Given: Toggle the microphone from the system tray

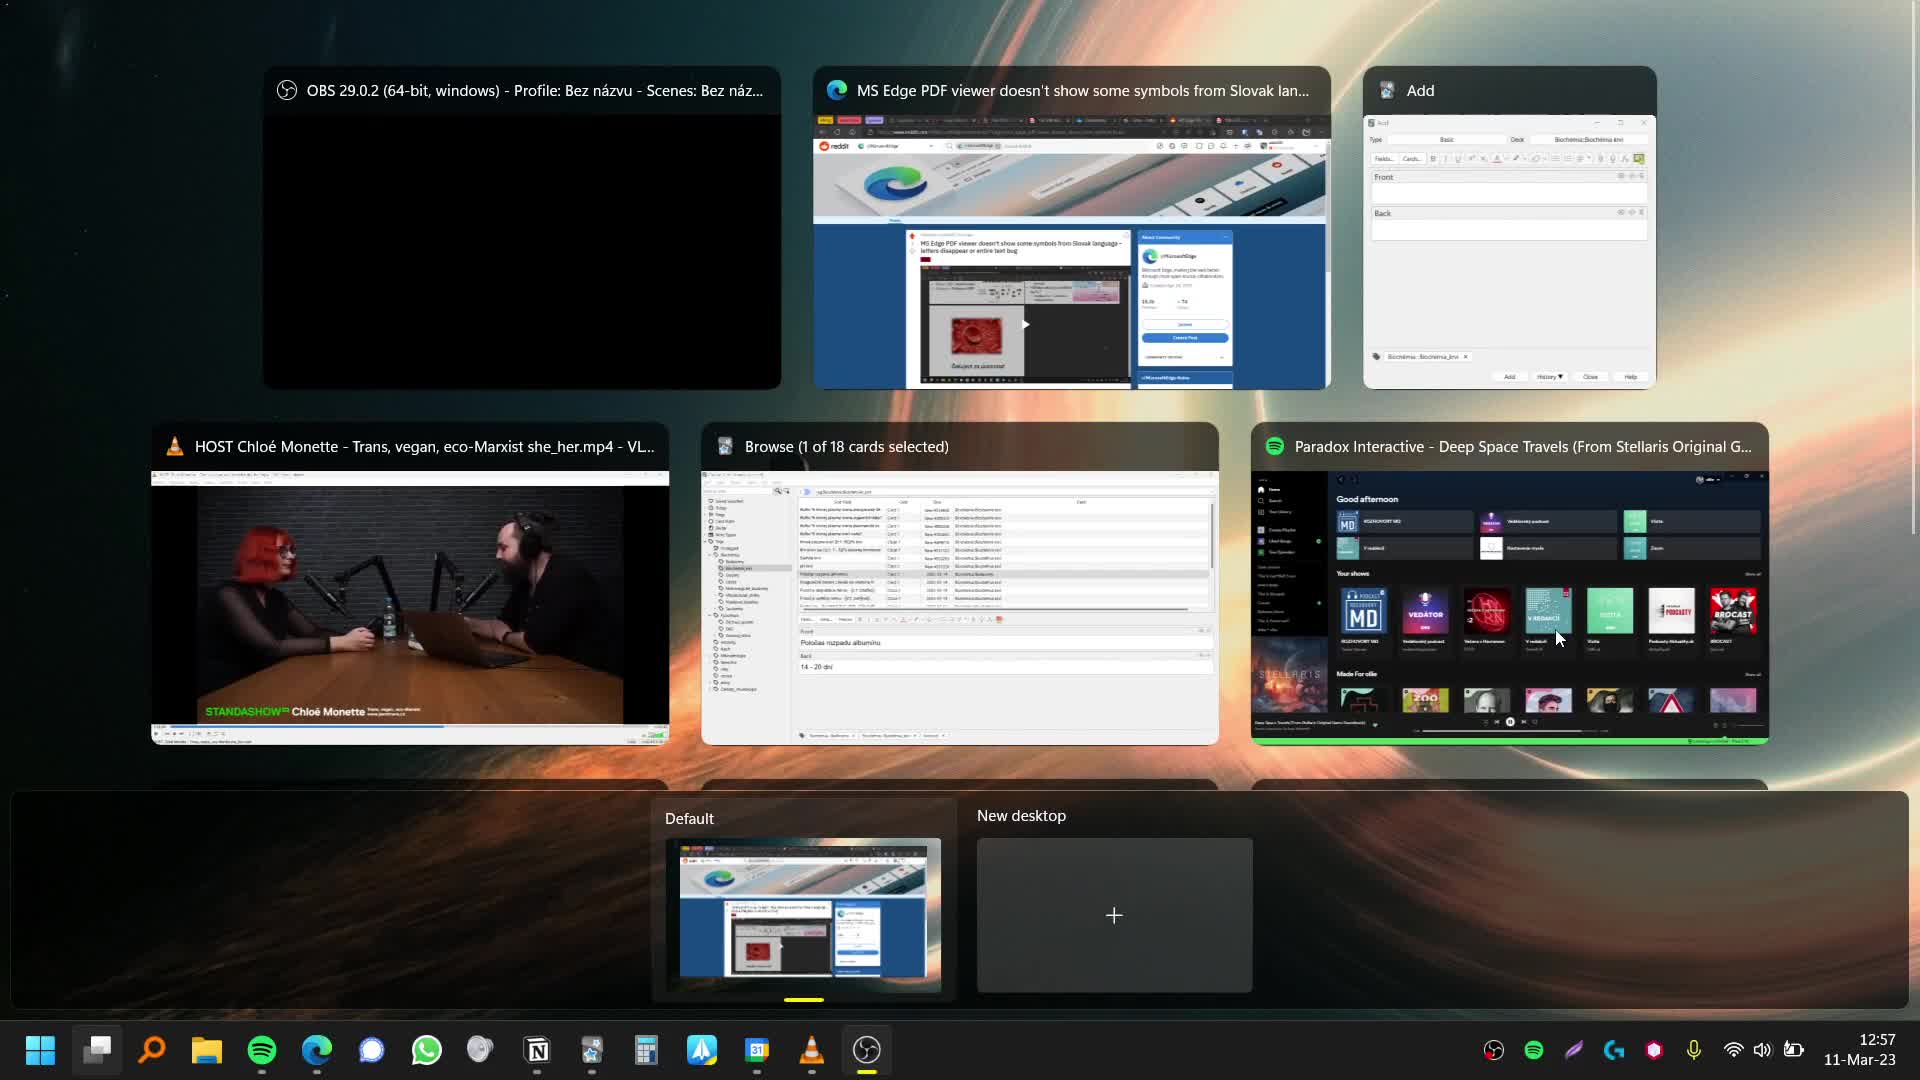Looking at the screenshot, I should (1694, 1050).
